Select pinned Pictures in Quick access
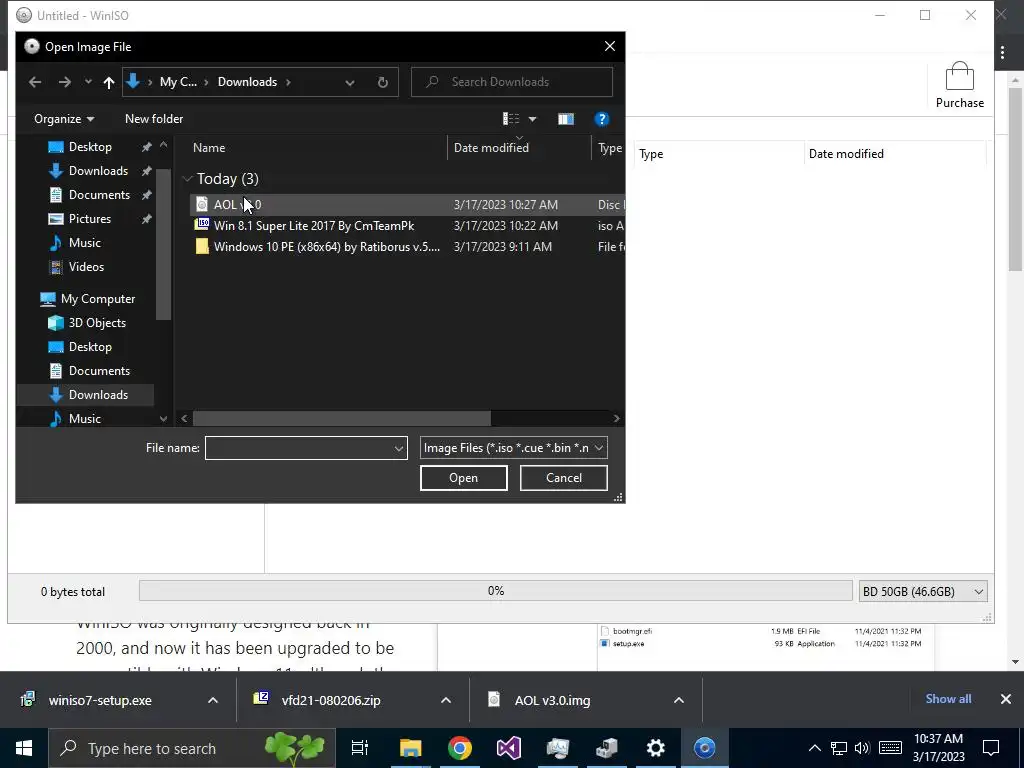 pyautogui.click(x=89, y=219)
